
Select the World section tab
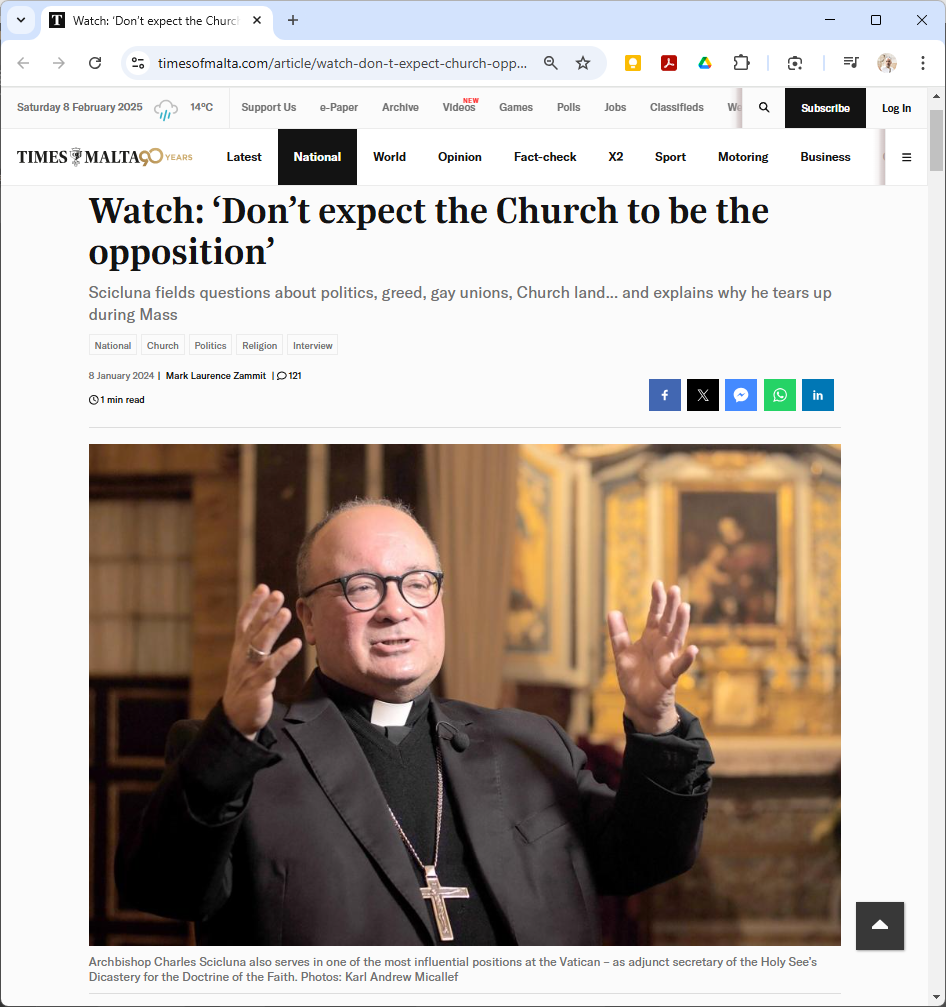click(389, 157)
